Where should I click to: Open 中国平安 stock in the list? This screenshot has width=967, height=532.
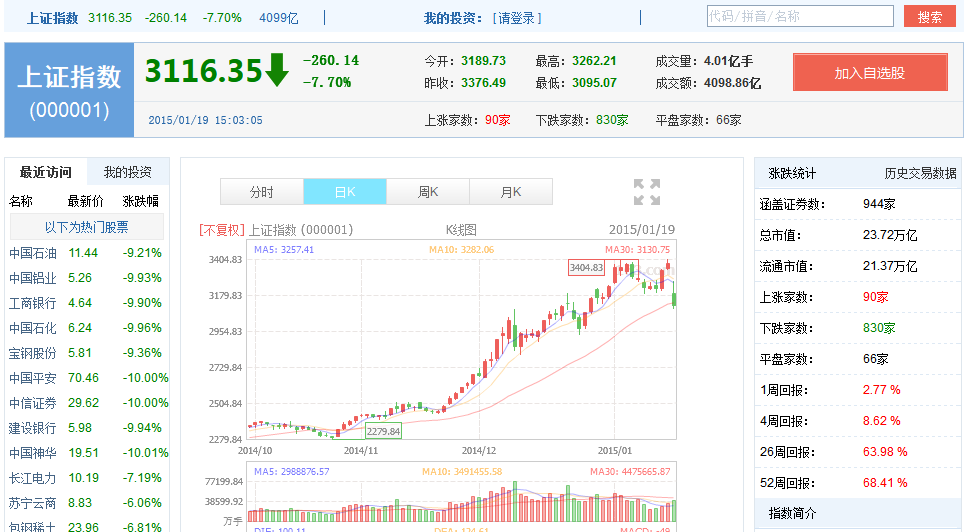33,378
